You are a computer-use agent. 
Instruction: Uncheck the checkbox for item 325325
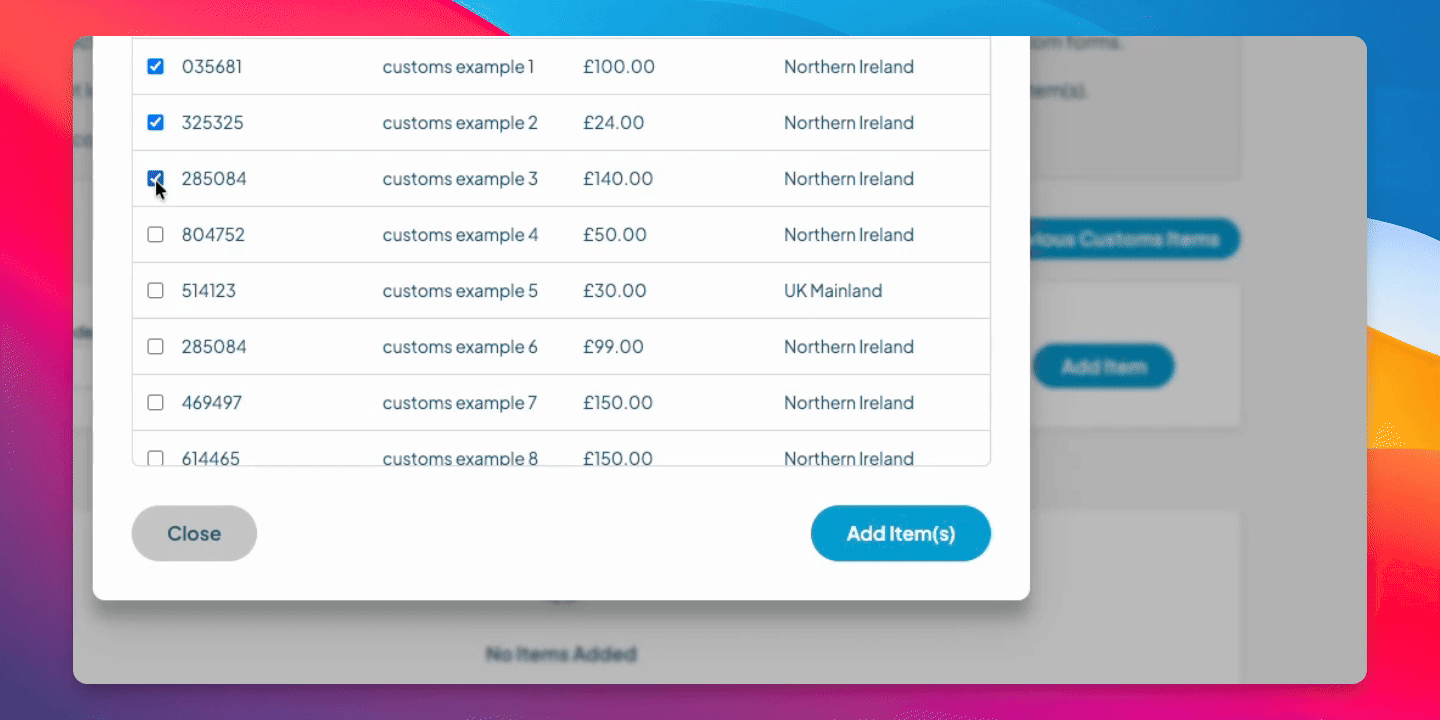pos(155,123)
